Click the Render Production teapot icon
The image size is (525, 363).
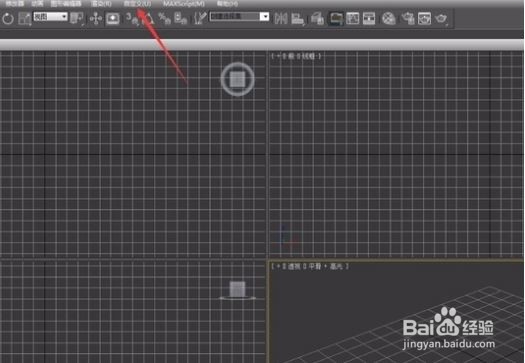click(x=441, y=18)
